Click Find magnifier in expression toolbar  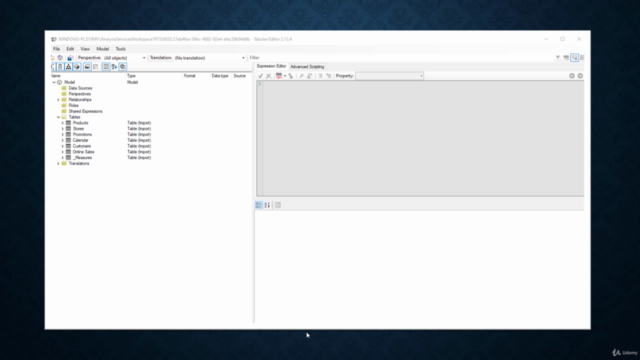[x=301, y=76]
